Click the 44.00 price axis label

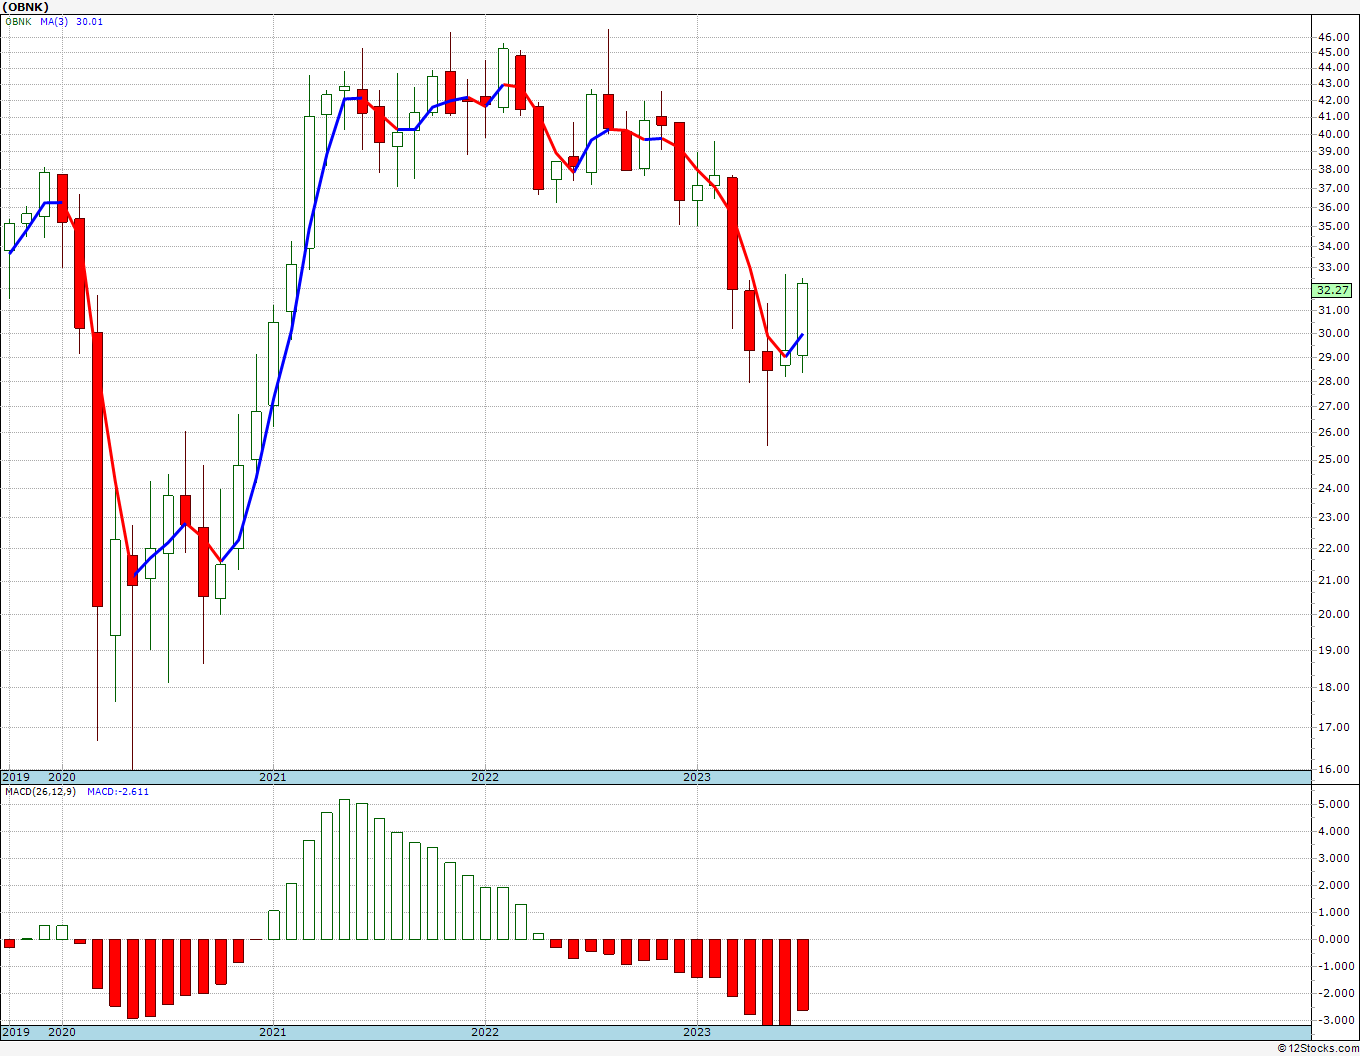[1333, 68]
